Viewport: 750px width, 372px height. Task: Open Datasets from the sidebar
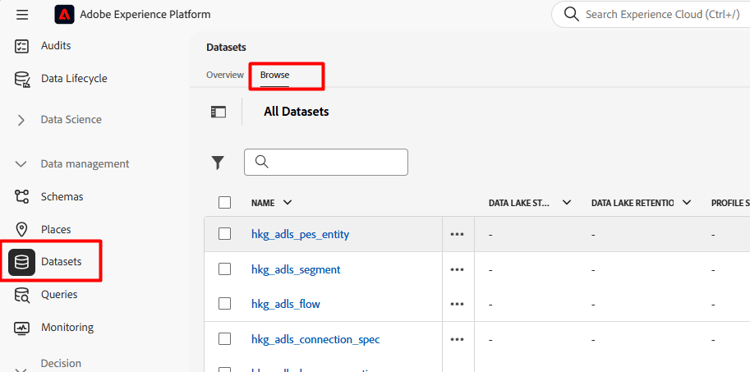click(x=61, y=262)
